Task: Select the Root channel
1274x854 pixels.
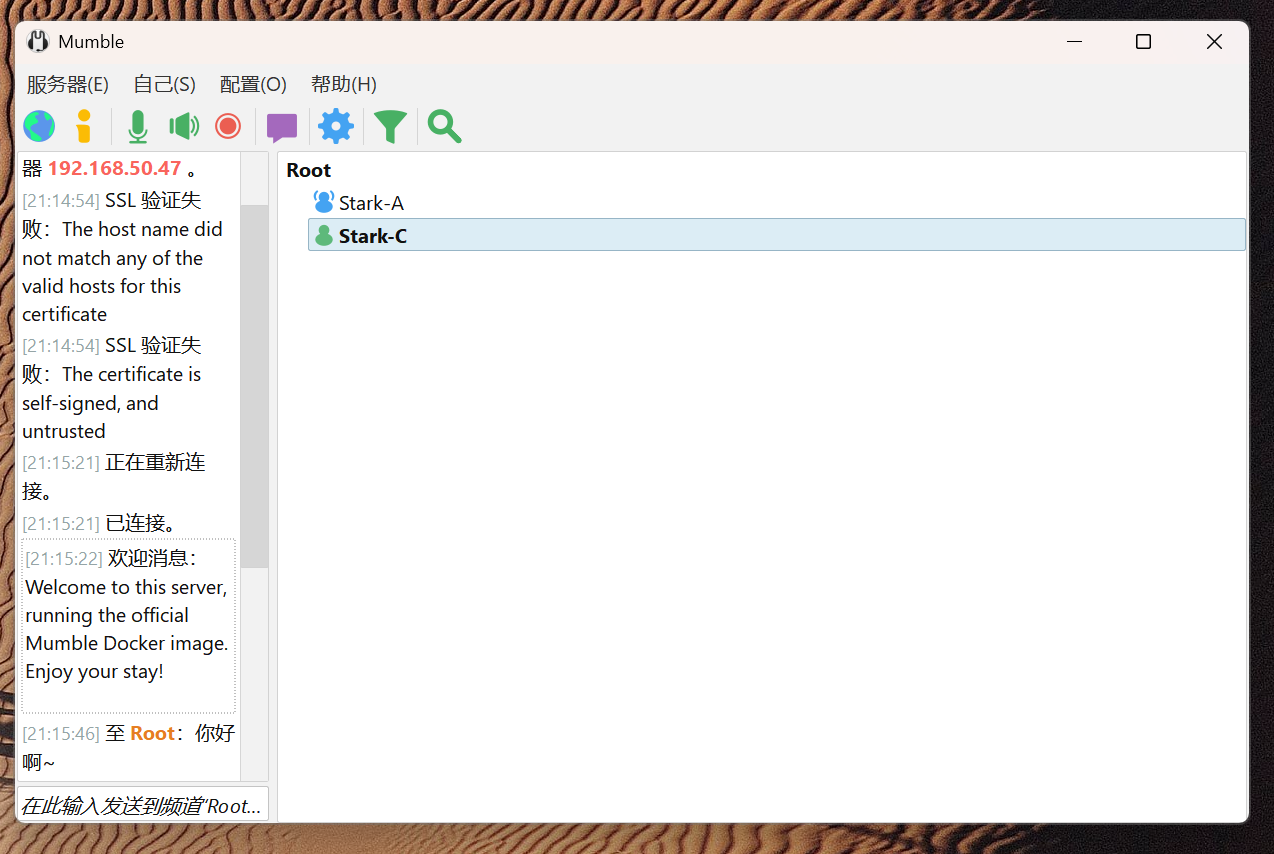Action: 308,170
